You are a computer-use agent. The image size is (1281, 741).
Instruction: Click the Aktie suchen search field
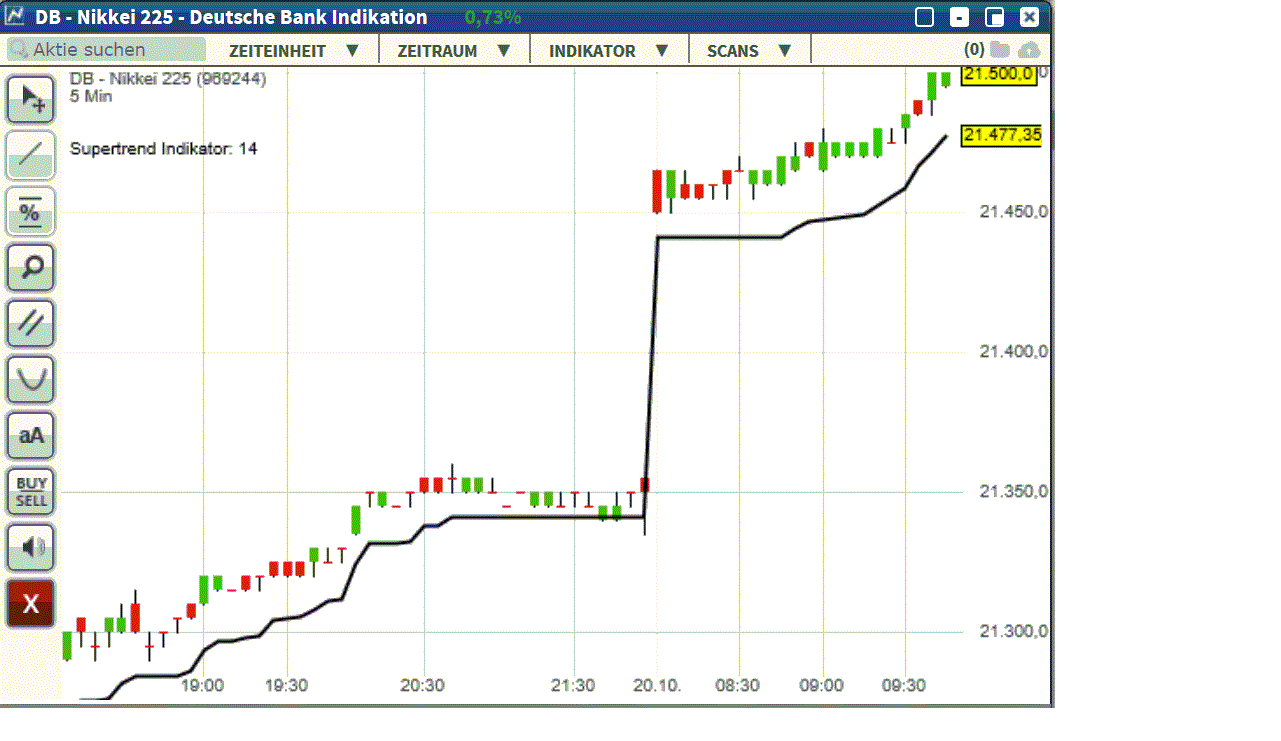click(x=106, y=50)
